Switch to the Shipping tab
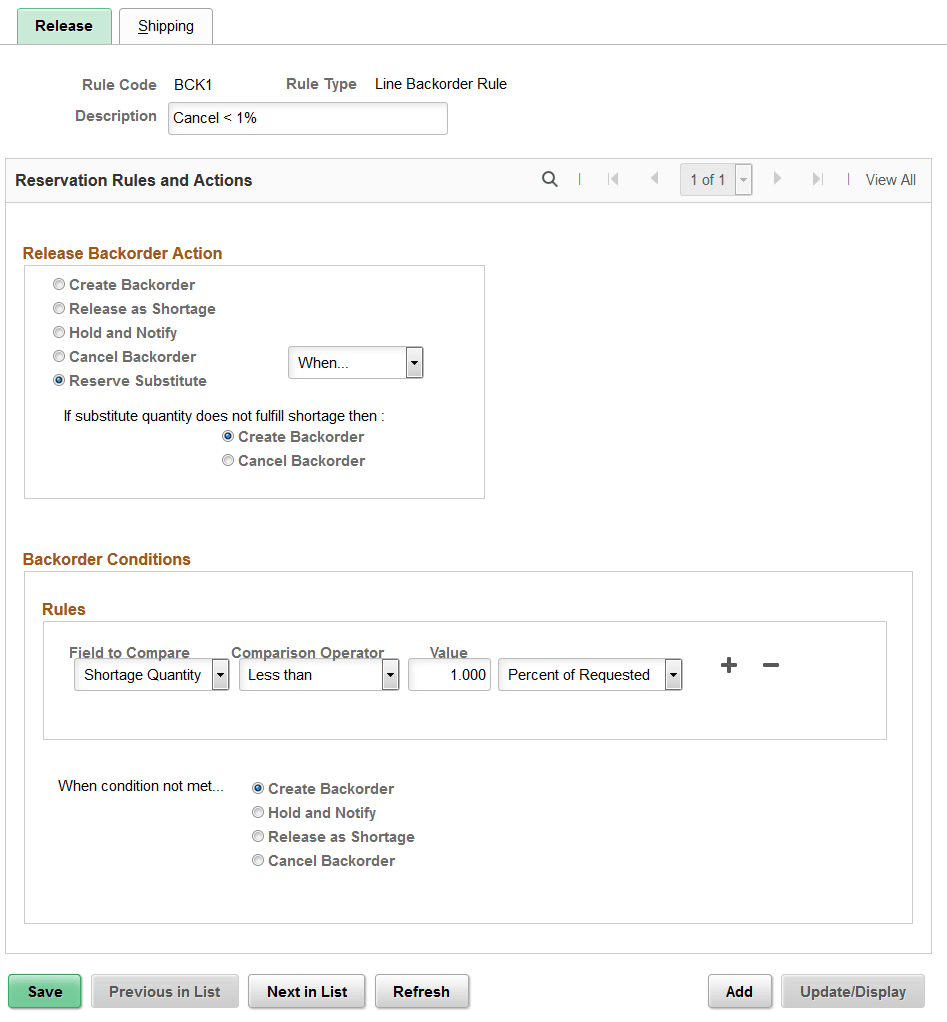947x1022 pixels. (x=165, y=26)
